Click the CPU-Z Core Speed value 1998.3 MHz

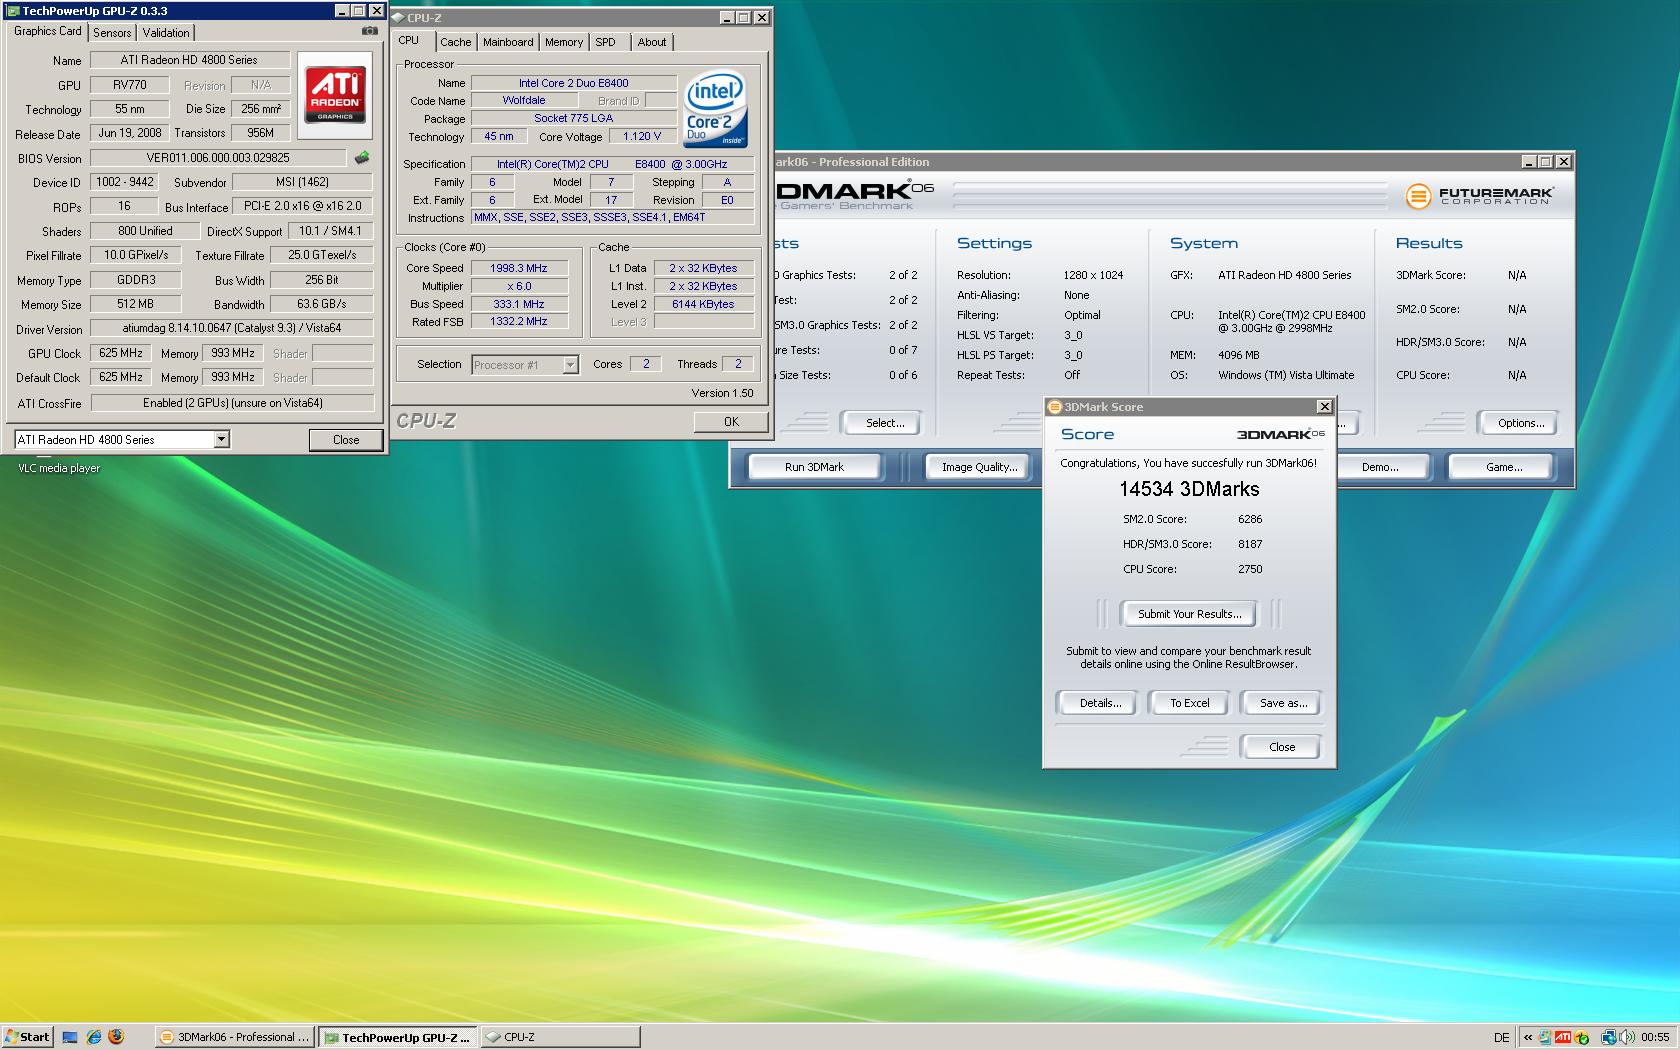tap(518, 268)
